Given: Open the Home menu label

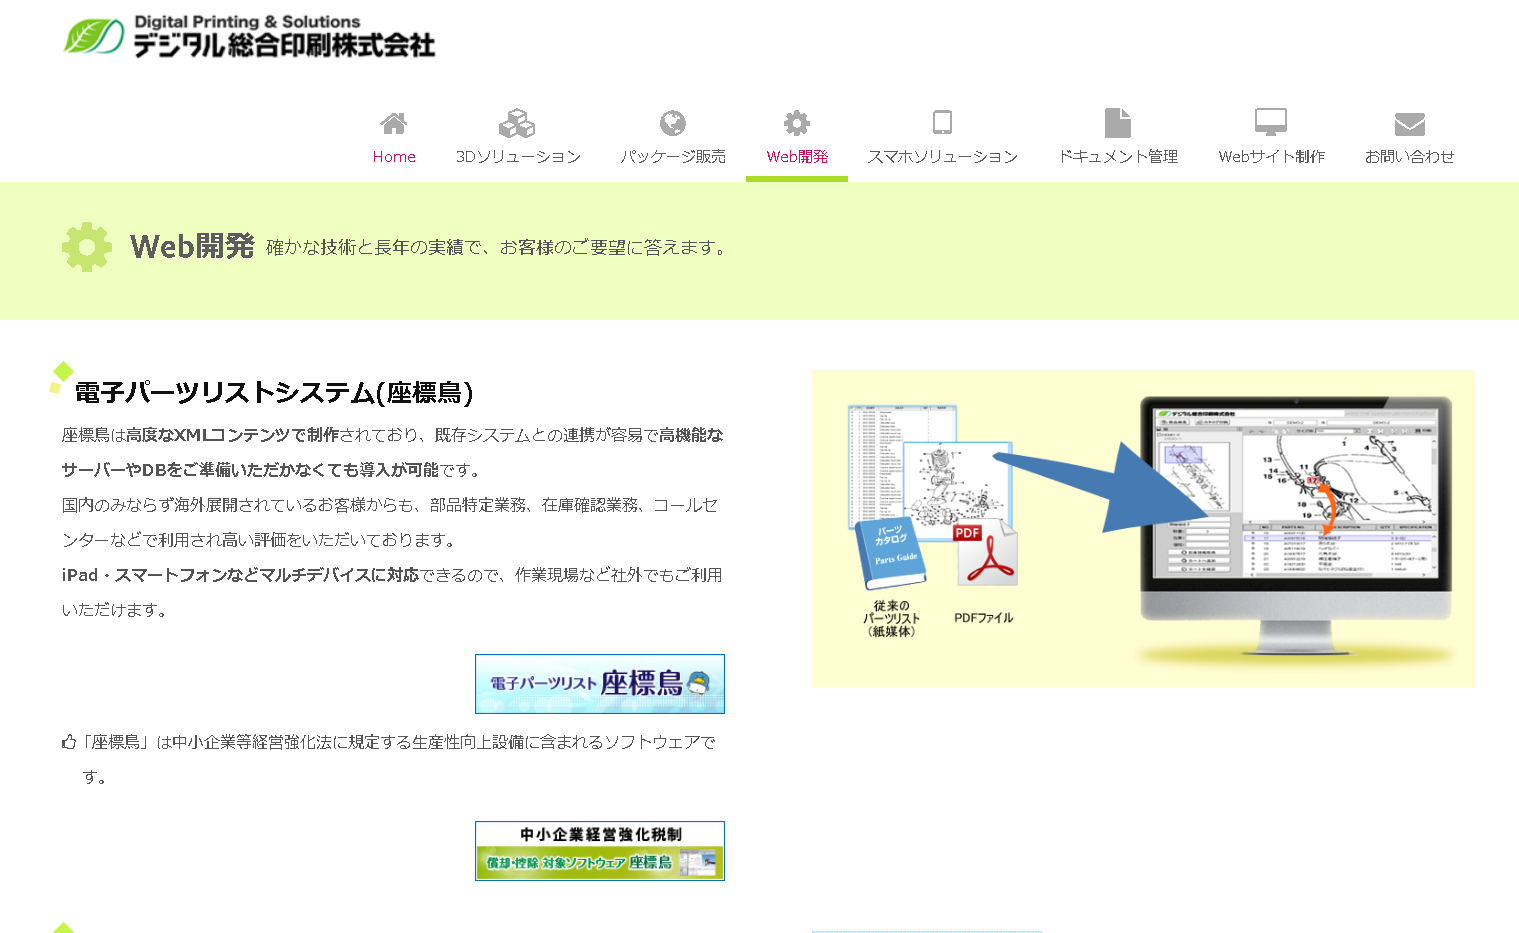Looking at the screenshot, I should pyautogui.click(x=394, y=157).
